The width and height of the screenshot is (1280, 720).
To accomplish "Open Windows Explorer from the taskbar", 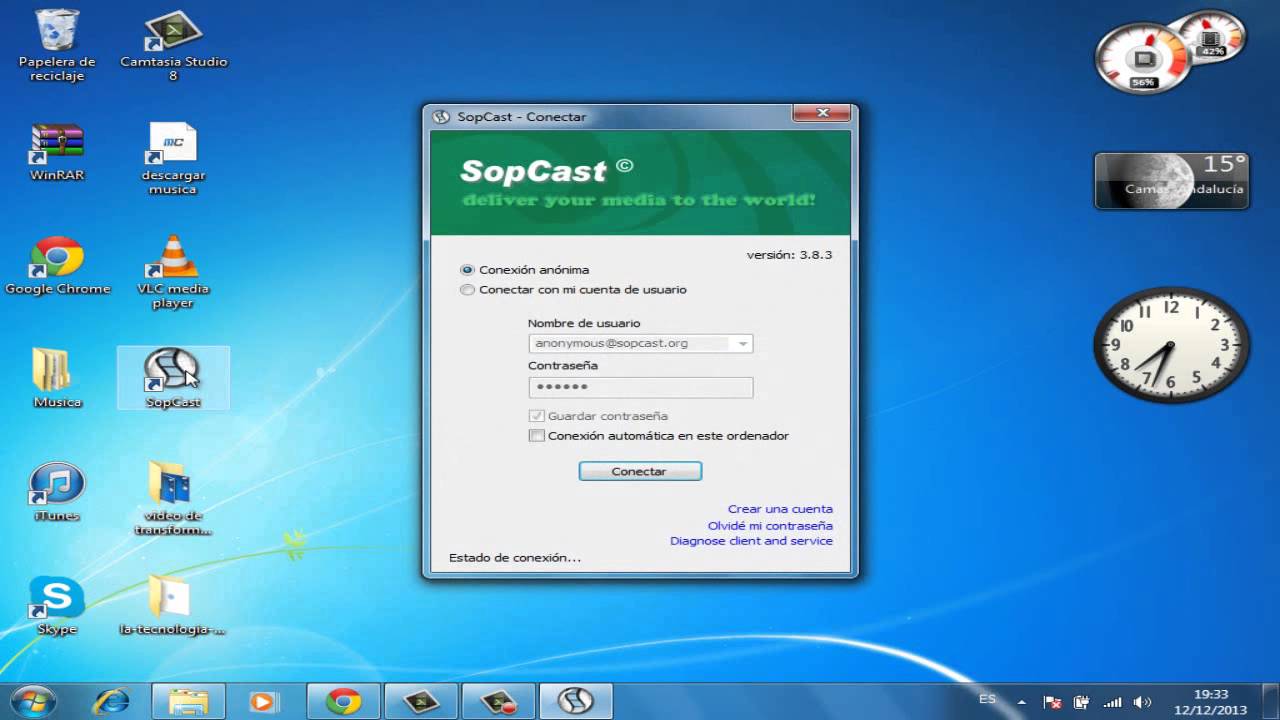I will click(187, 702).
